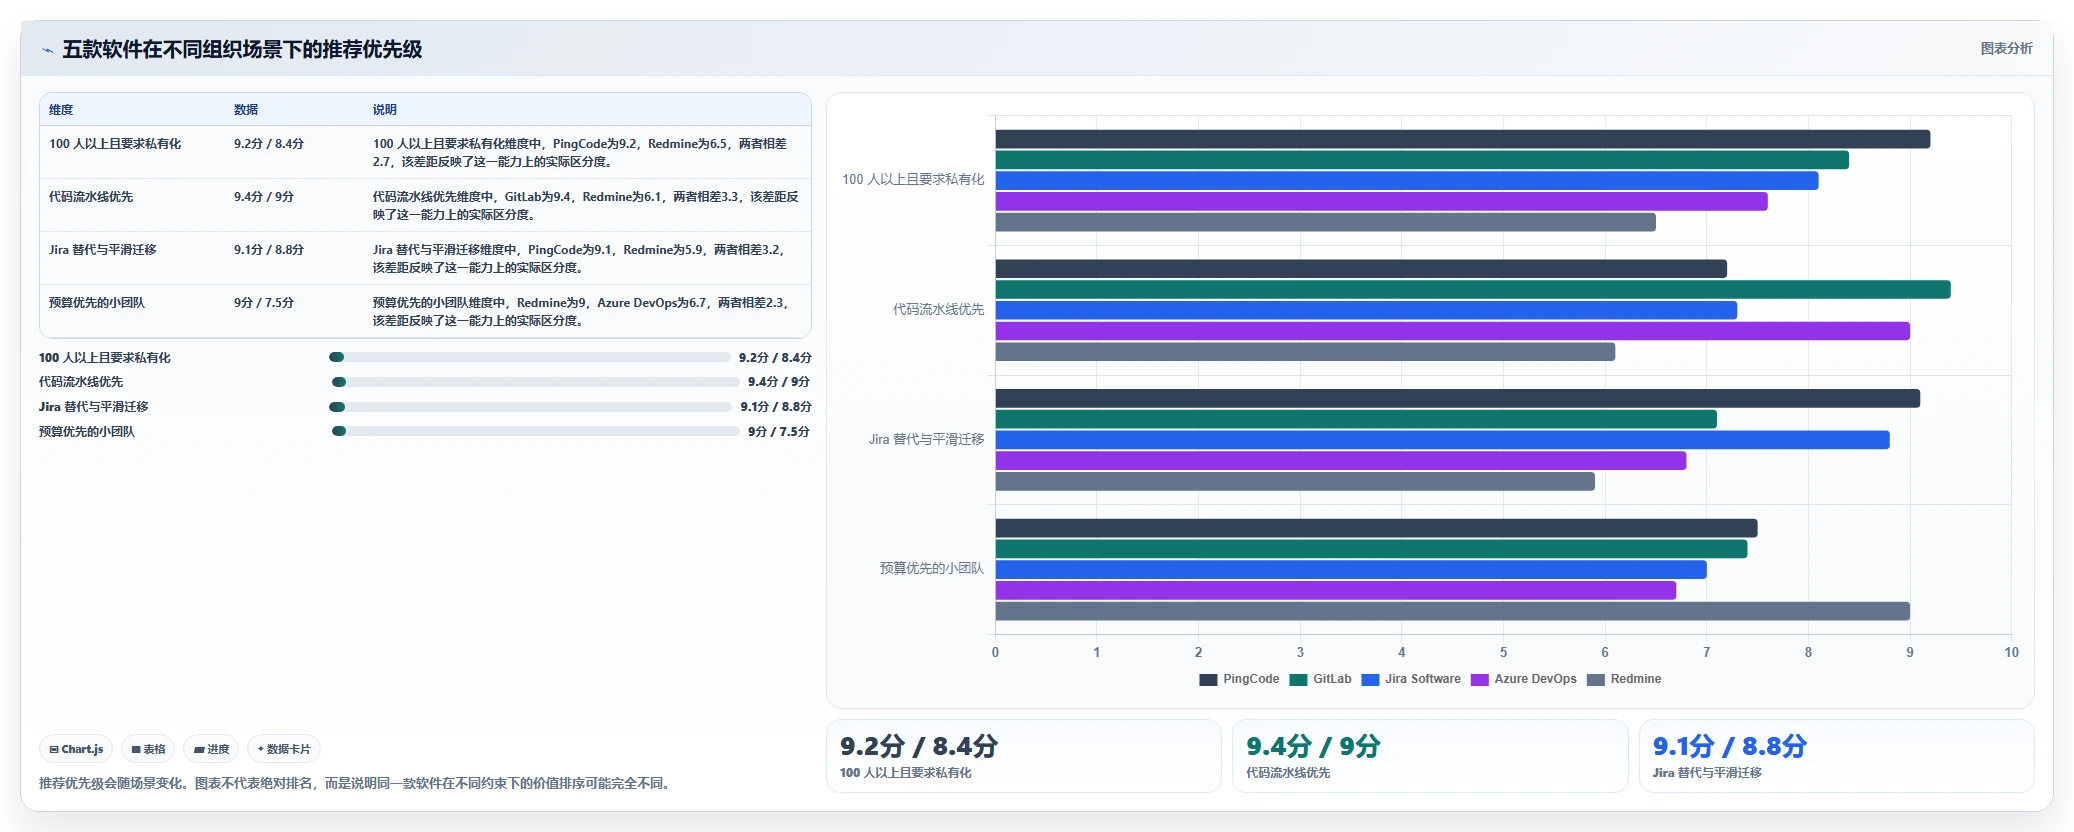Click Y-axis label 代码流水线优先 in chart
2074x832 pixels.
click(938, 310)
